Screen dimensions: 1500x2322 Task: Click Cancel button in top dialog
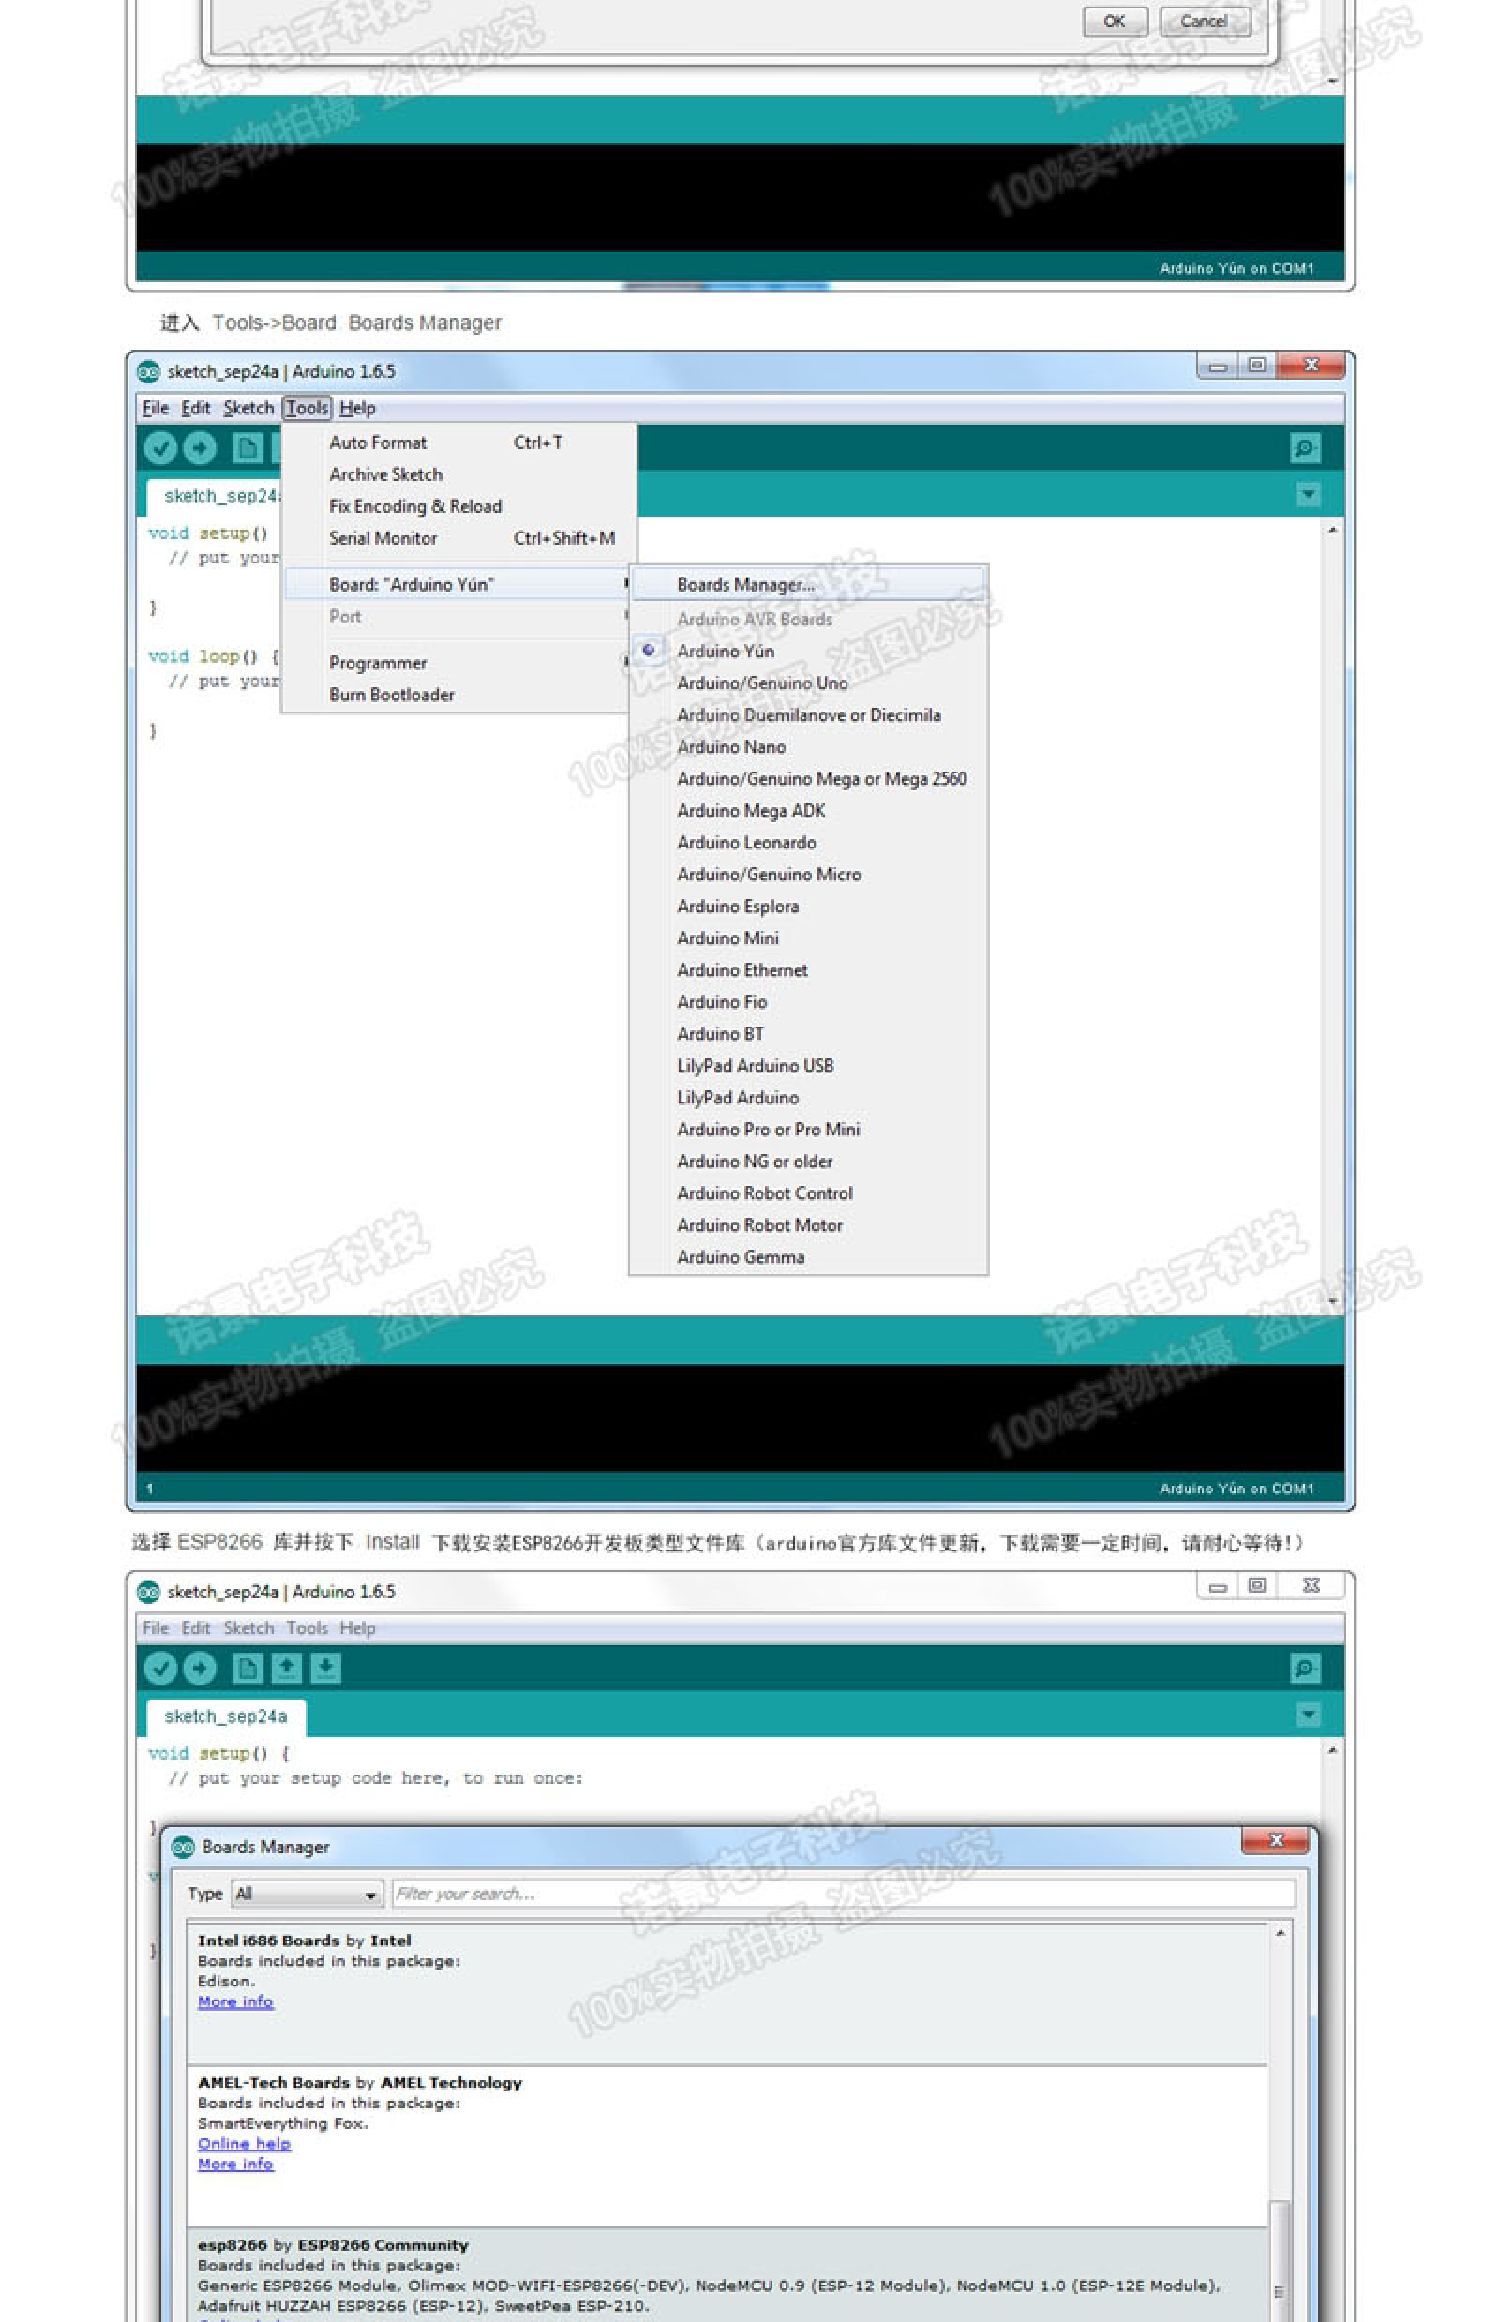coord(1204,21)
